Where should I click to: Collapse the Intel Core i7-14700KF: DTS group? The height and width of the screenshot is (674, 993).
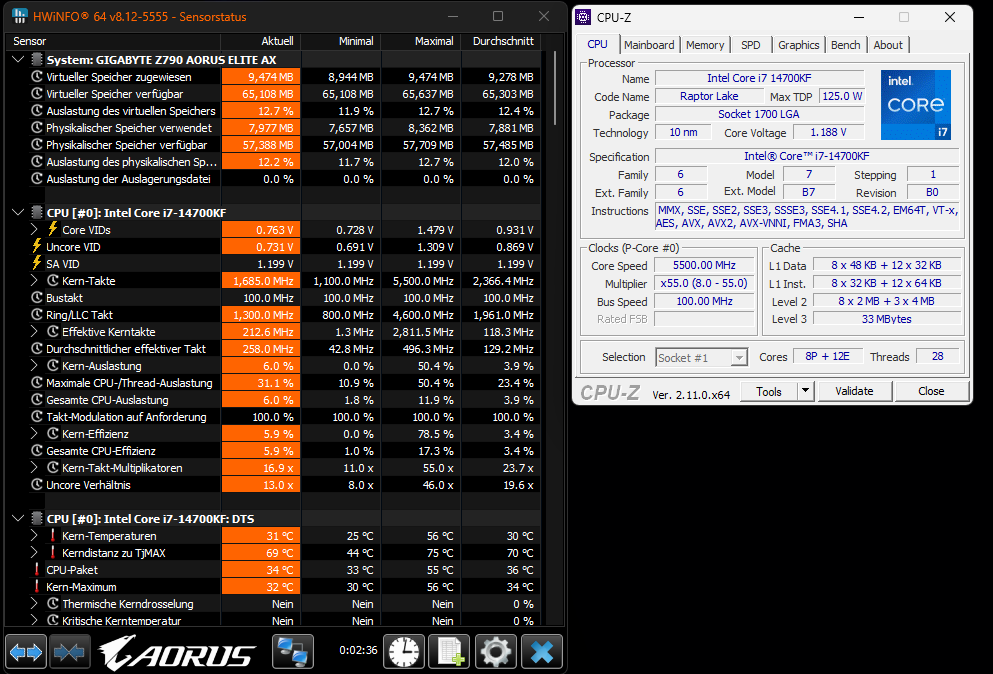(18, 518)
